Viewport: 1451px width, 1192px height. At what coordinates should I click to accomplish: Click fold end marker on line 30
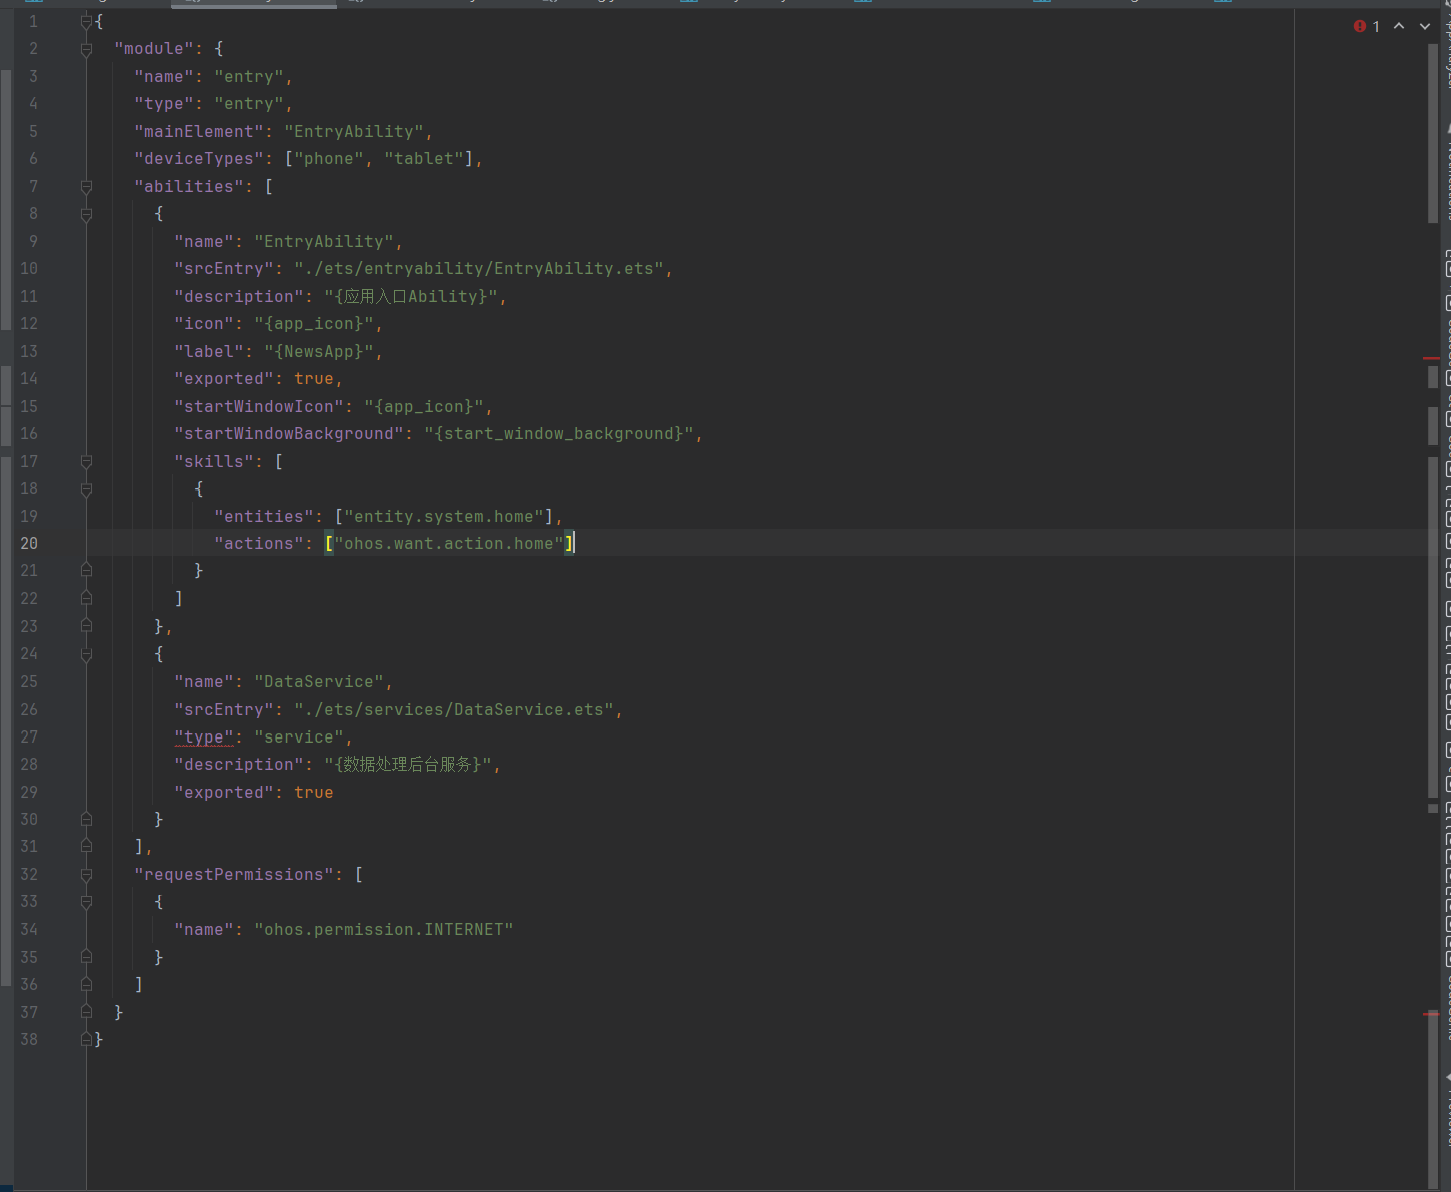pyautogui.click(x=86, y=819)
